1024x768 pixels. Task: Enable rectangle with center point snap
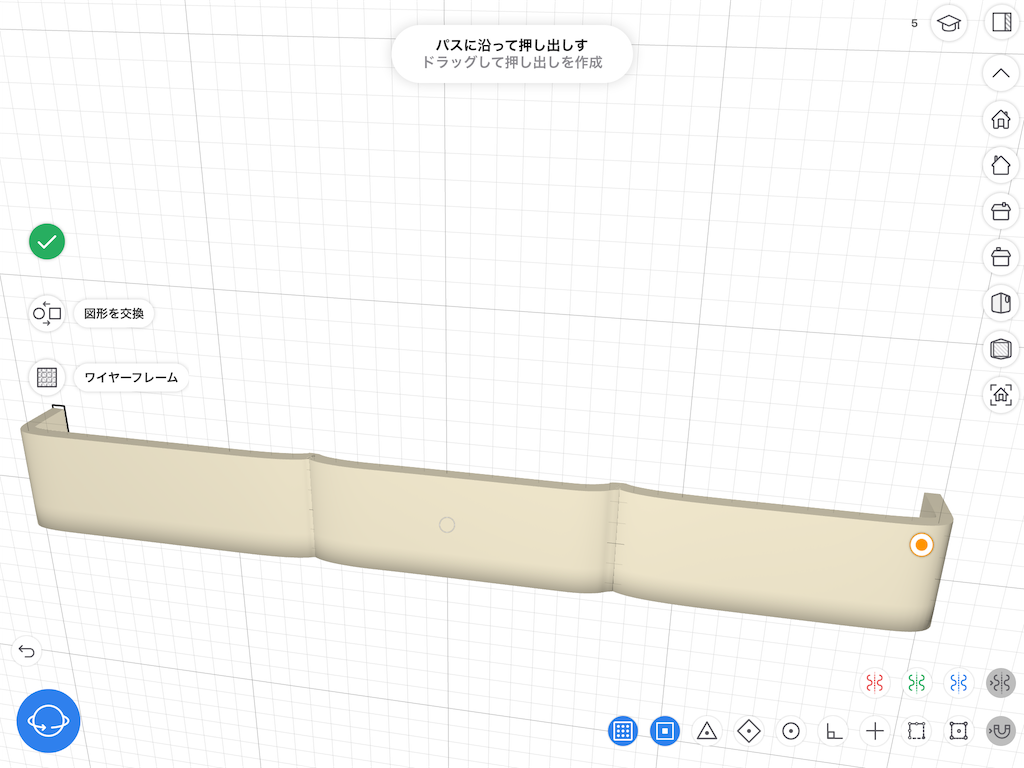(x=958, y=731)
